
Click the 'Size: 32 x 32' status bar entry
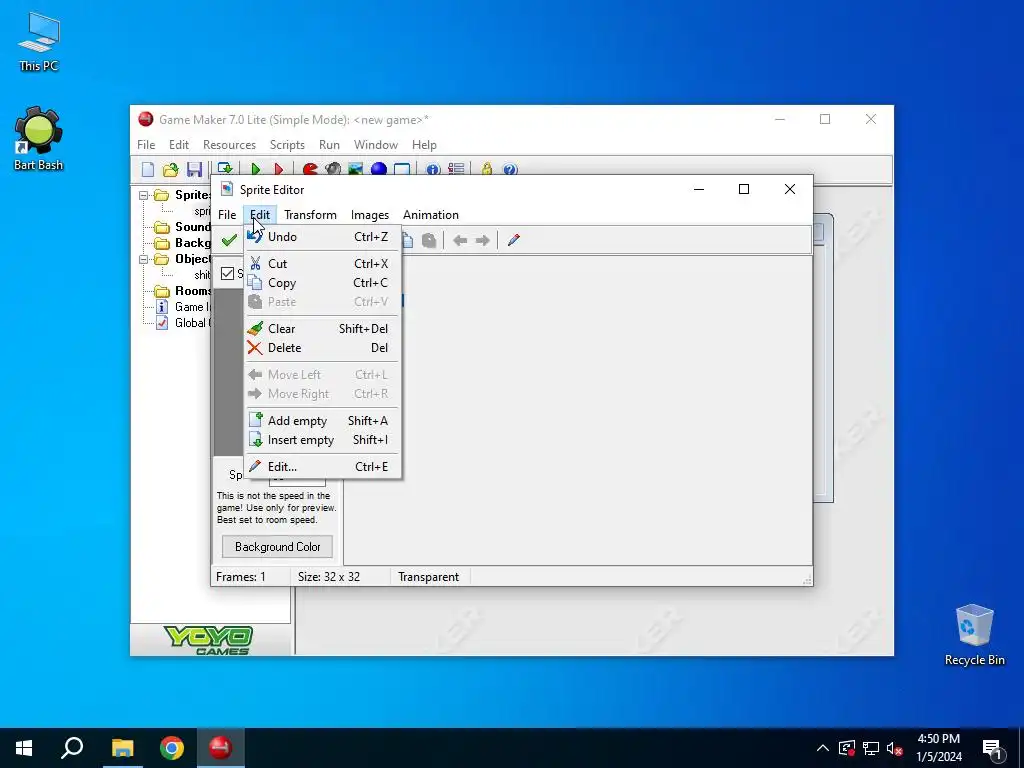coord(328,577)
